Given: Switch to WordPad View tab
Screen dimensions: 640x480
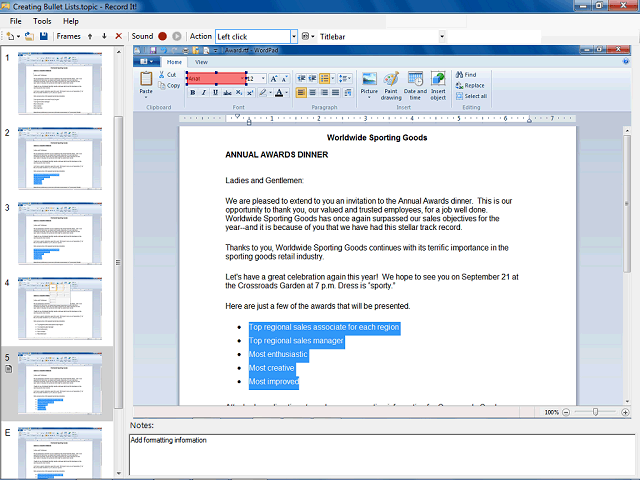Looking at the screenshot, I should point(201,62).
